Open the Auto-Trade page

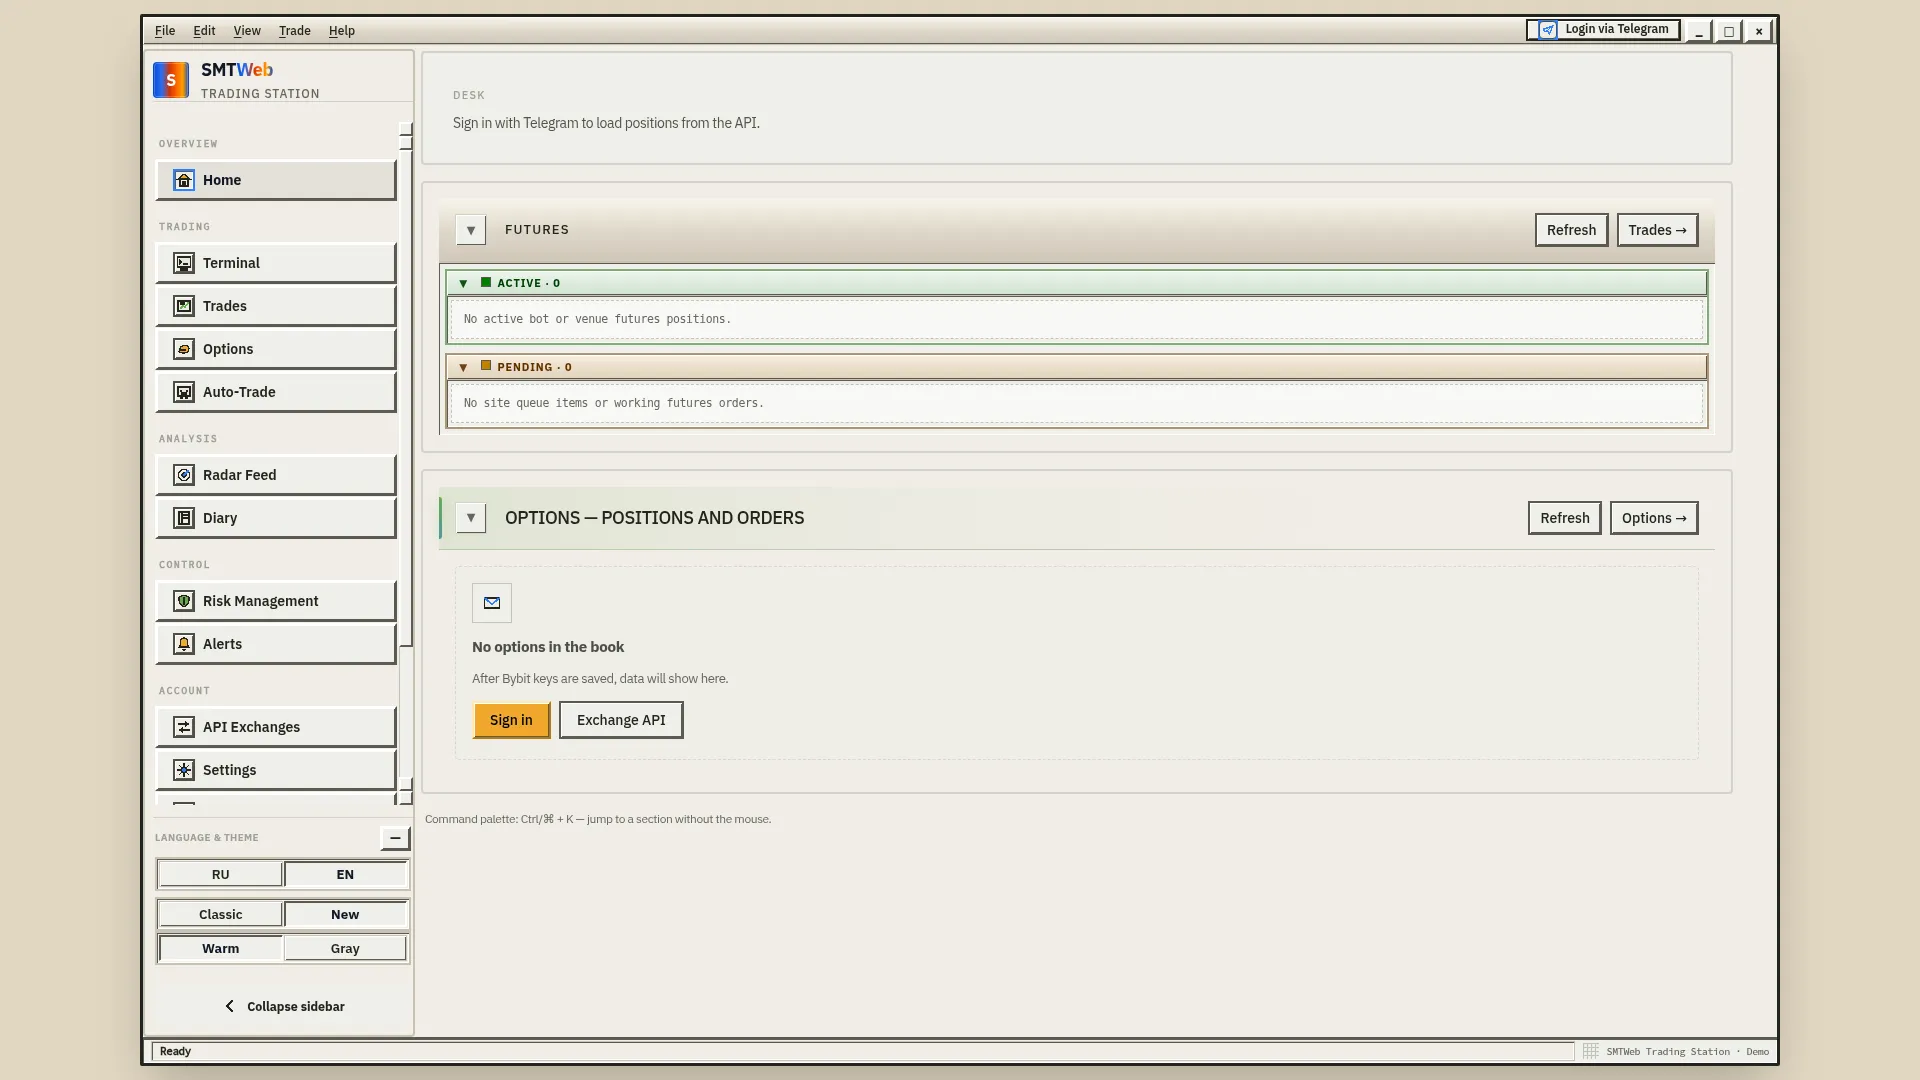click(x=276, y=392)
